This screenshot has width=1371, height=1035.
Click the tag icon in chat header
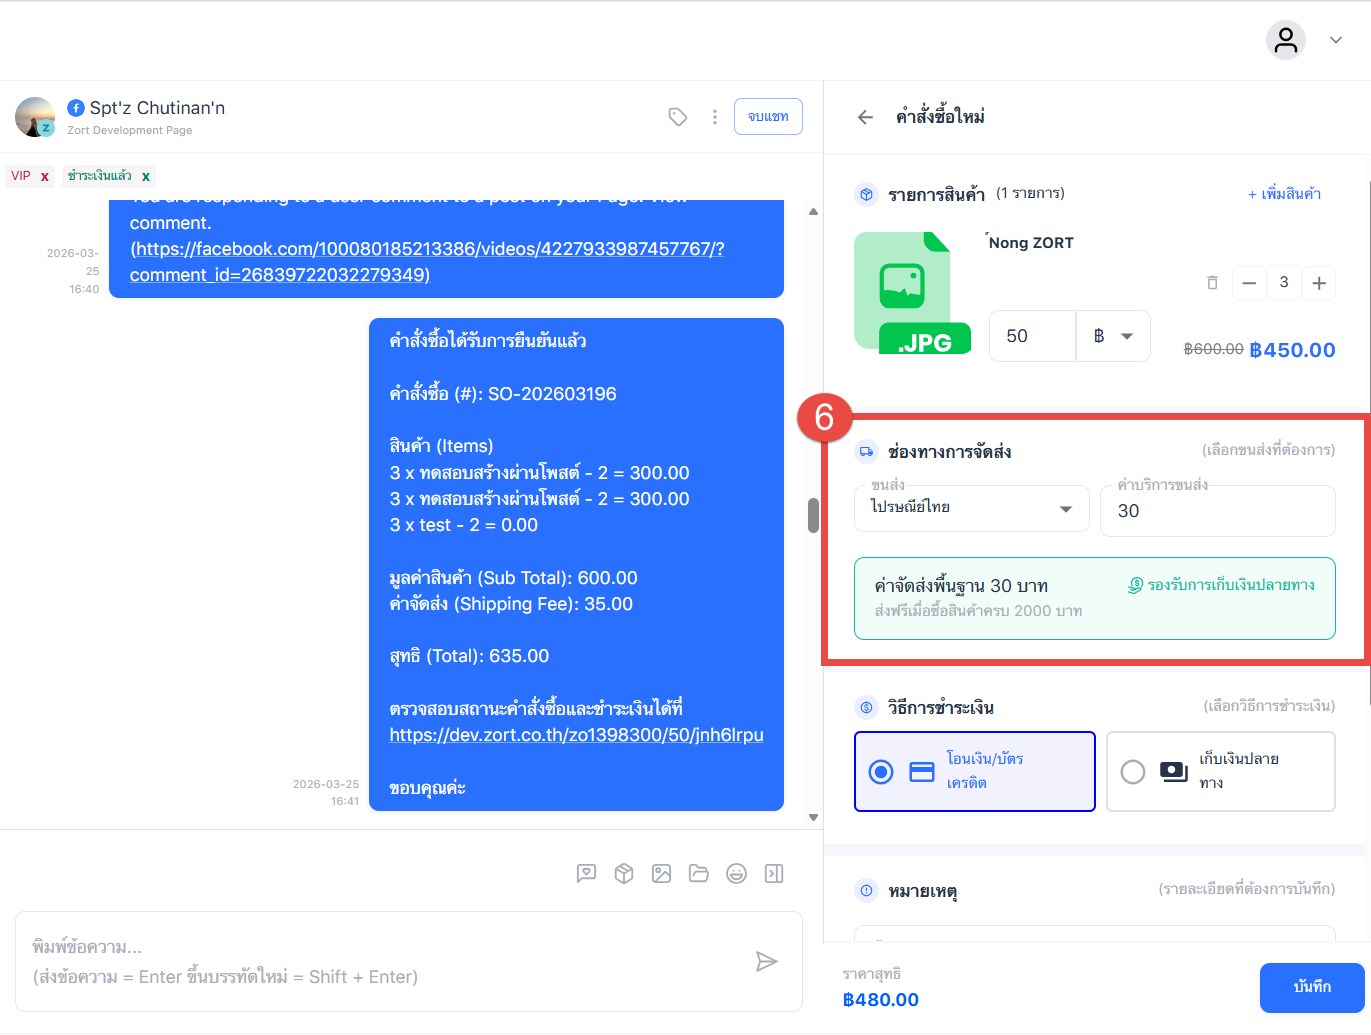[x=678, y=117]
